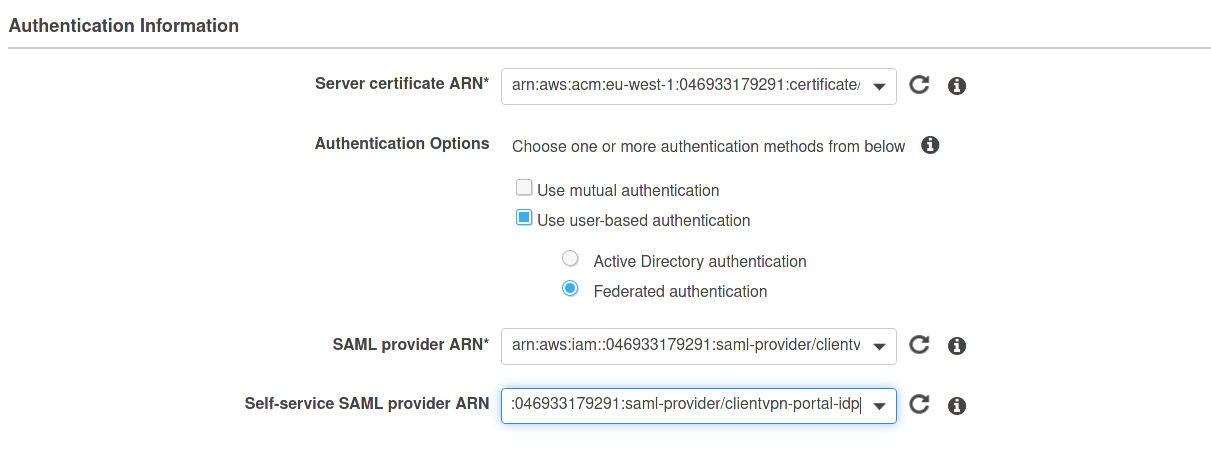
Task: Select Federated authentication radio button
Action: tap(570, 289)
